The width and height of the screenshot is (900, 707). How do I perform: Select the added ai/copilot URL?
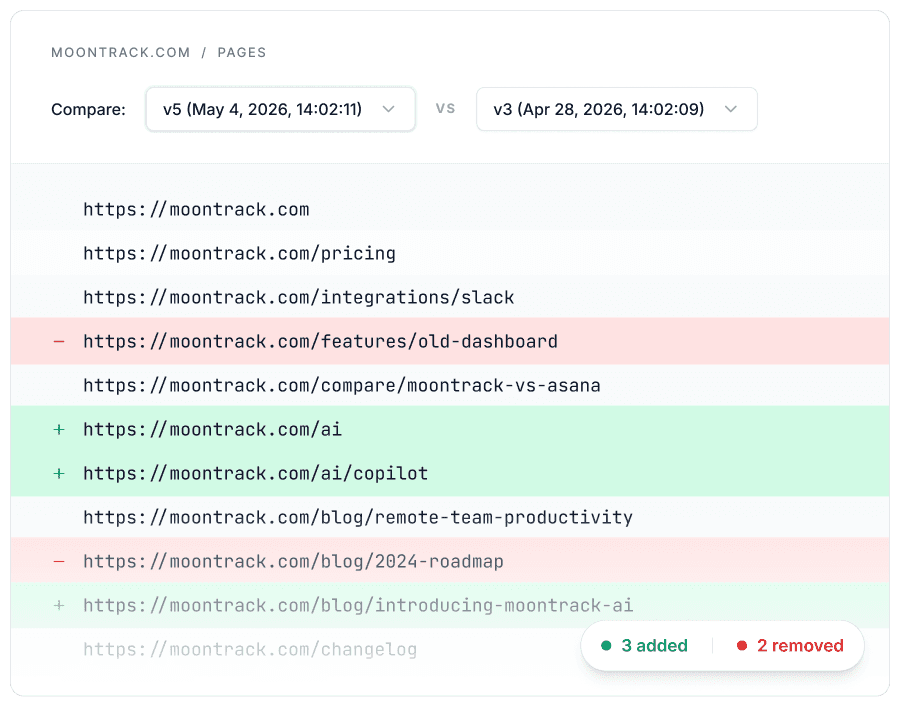(255, 474)
